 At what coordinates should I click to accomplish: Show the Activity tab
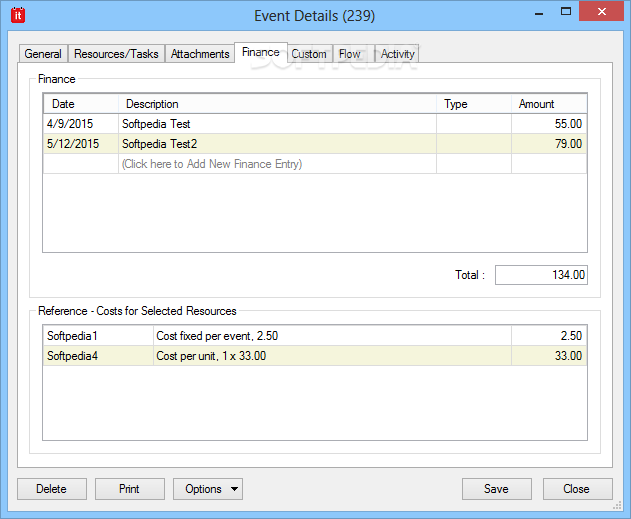(398, 54)
